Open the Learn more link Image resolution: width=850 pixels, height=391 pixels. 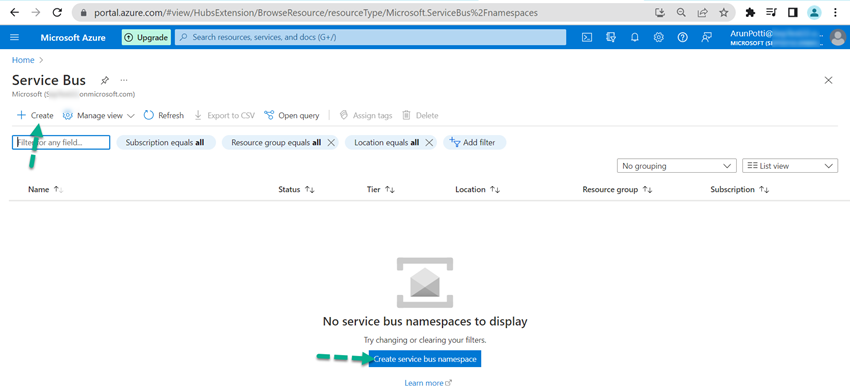428,383
